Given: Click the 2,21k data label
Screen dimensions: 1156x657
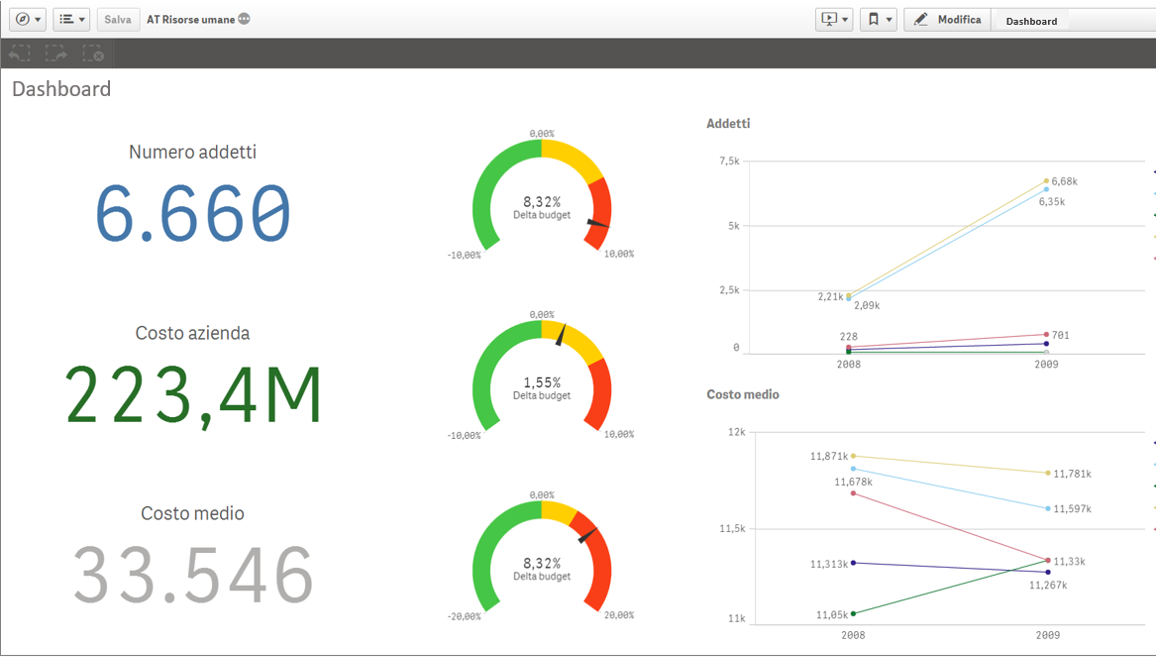Looking at the screenshot, I should (830, 296).
